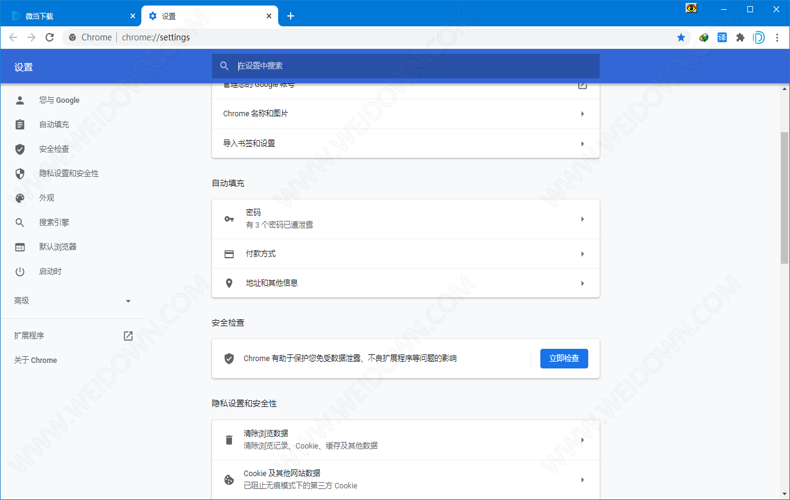The height and width of the screenshot is (500, 790).
Task: Open 关于 Chrome link in sidebar
Action: coord(36,361)
